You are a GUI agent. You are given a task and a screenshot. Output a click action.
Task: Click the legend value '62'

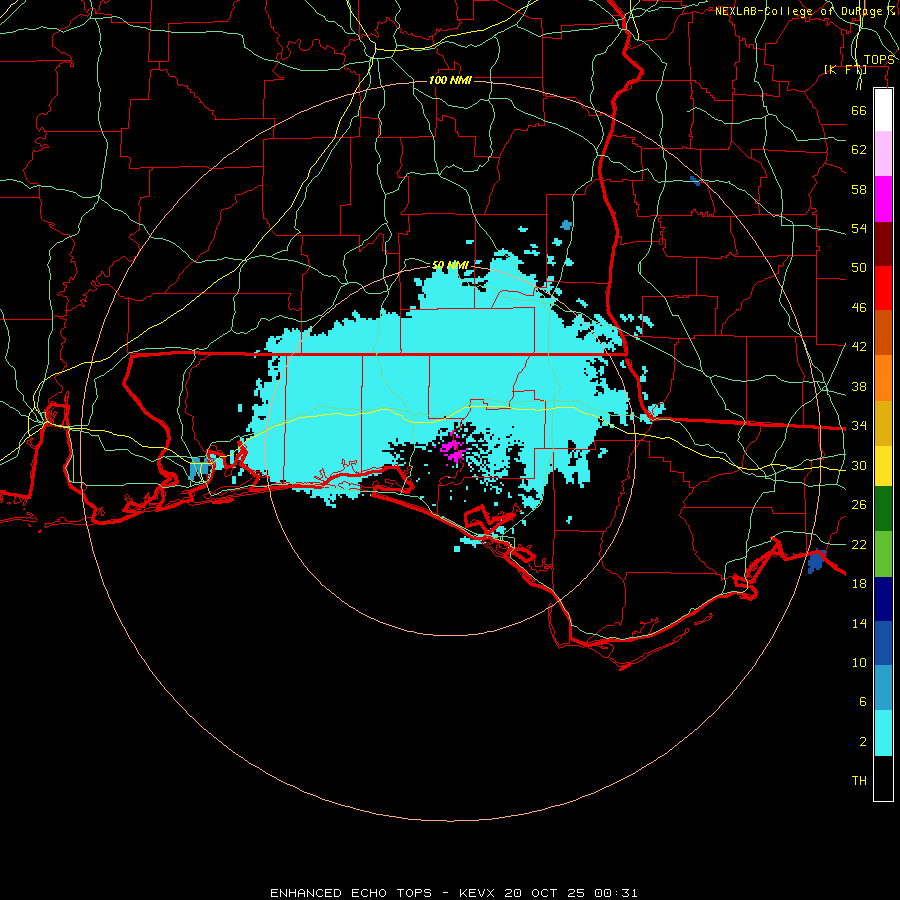[859, 149]
